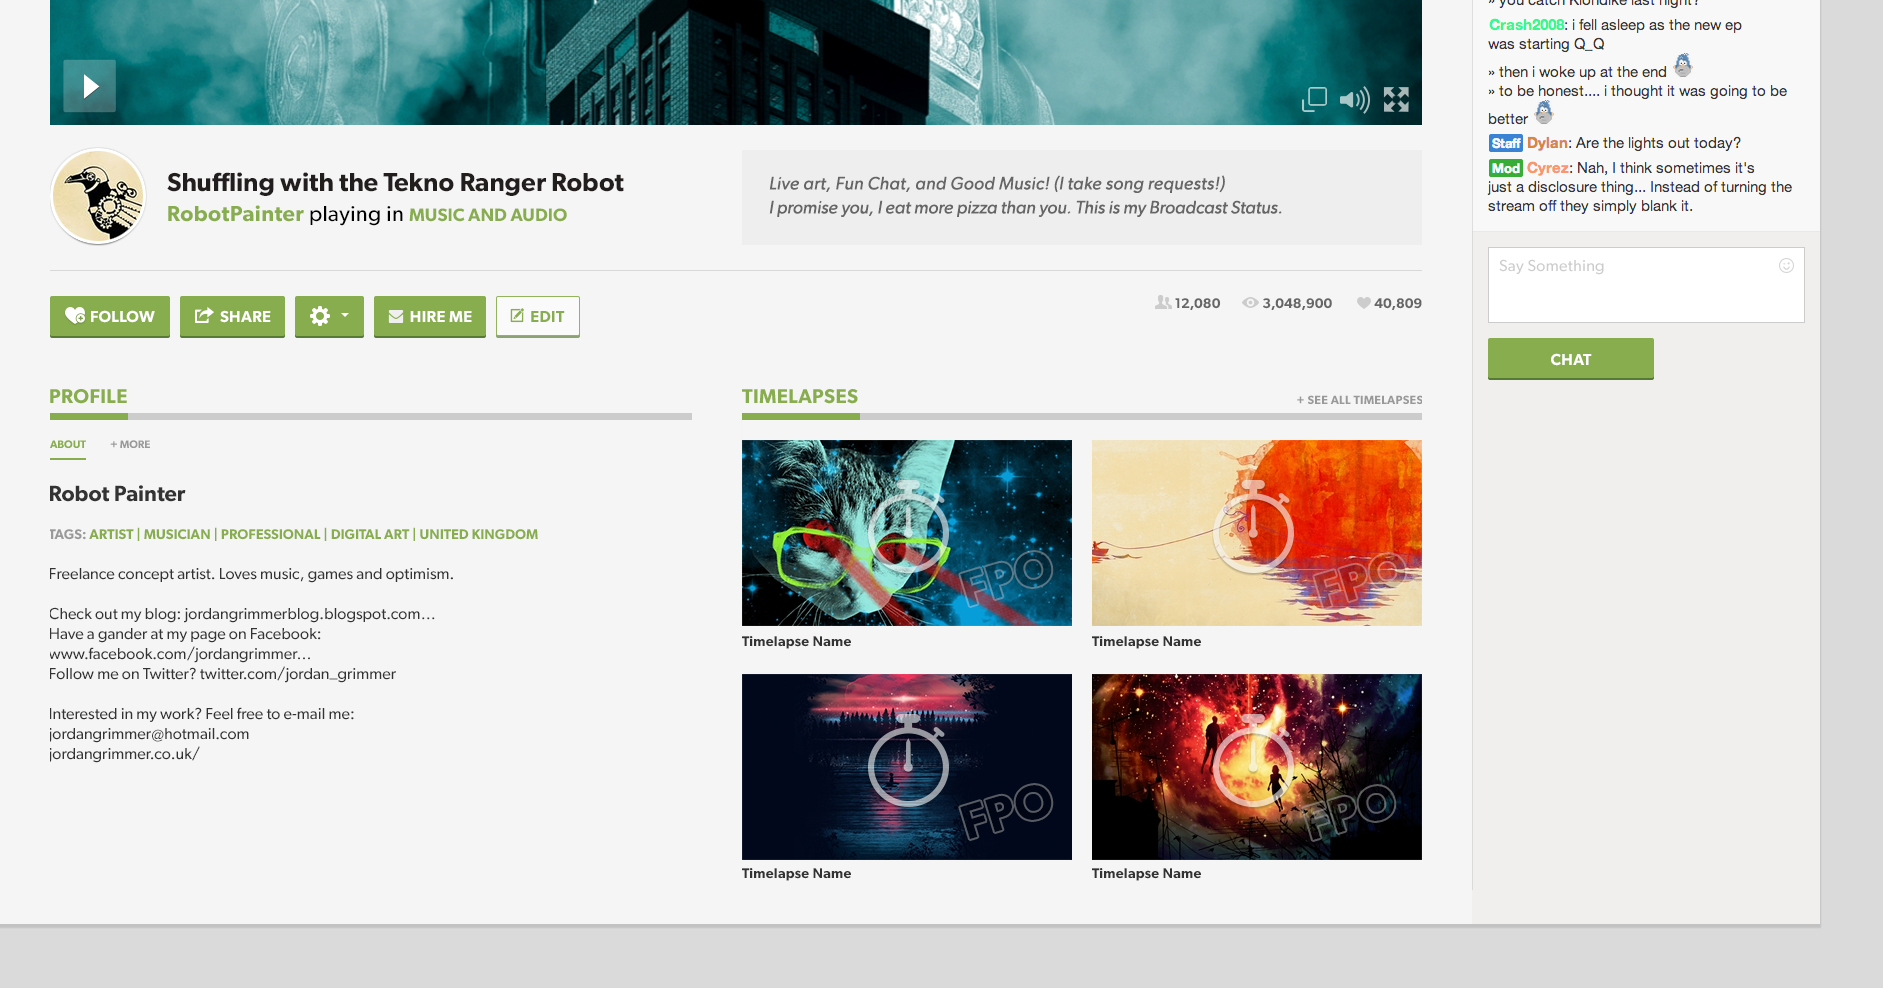Click Timelapse Name under the cat thumbnail
The height and width of the screenshot is (988, 1883).
click(796, 641)
